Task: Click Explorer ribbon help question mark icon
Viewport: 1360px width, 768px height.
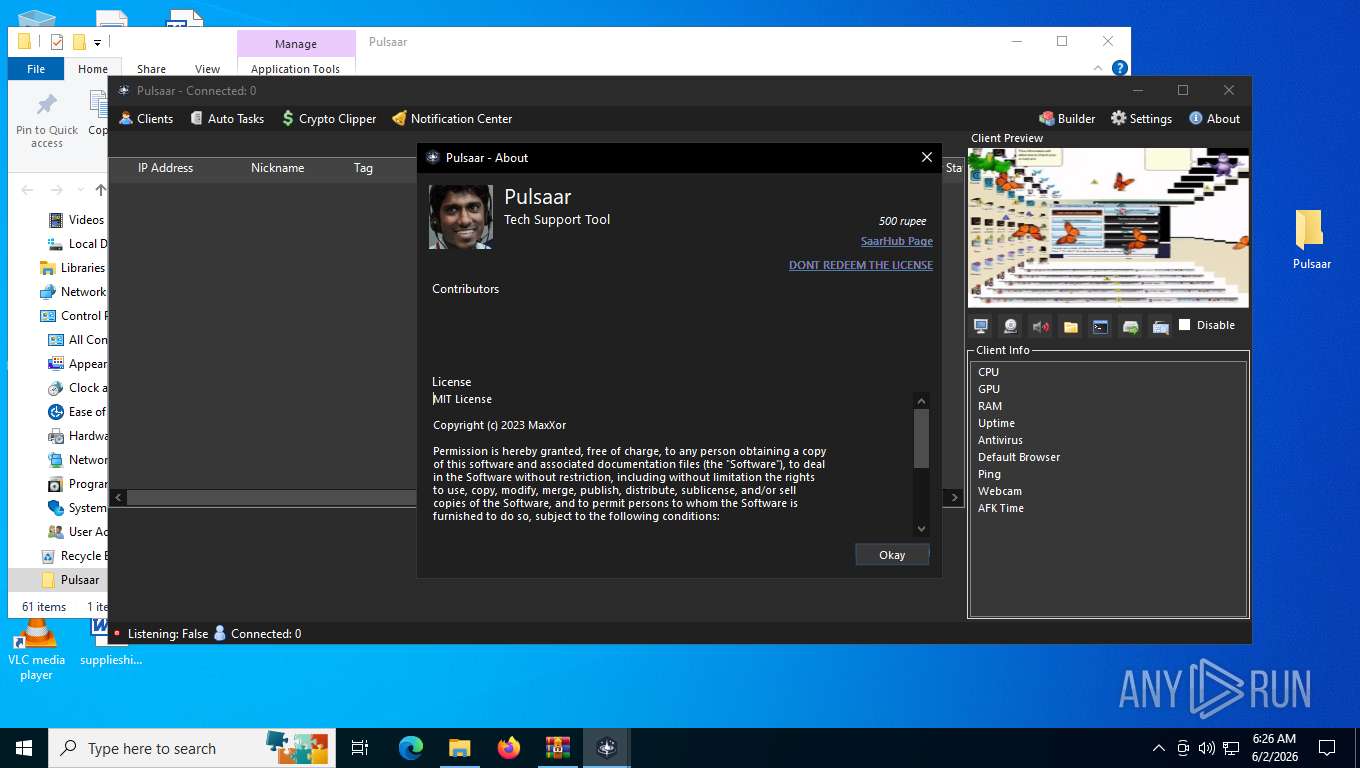Action: [1120, 68]
